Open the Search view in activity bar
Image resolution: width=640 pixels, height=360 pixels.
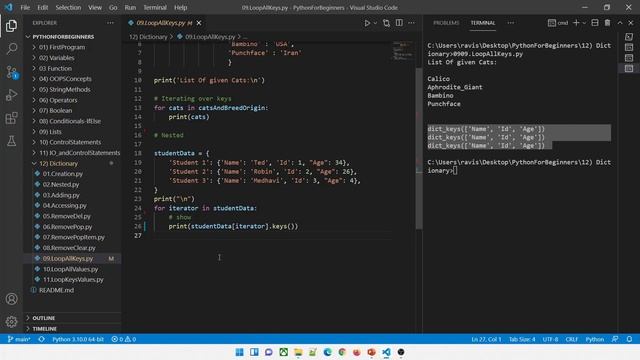11,49
